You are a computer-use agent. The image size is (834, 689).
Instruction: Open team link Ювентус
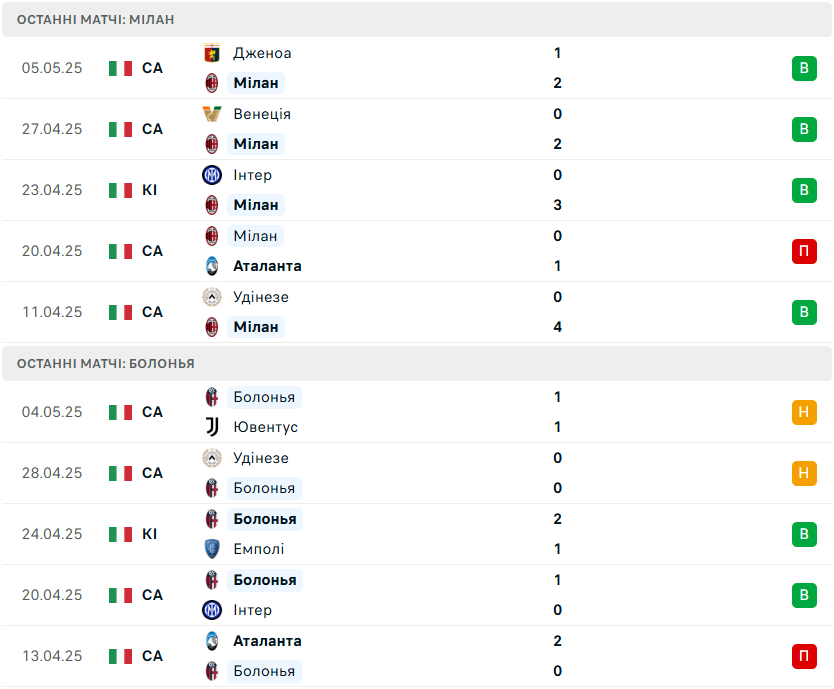pos(265,427)
